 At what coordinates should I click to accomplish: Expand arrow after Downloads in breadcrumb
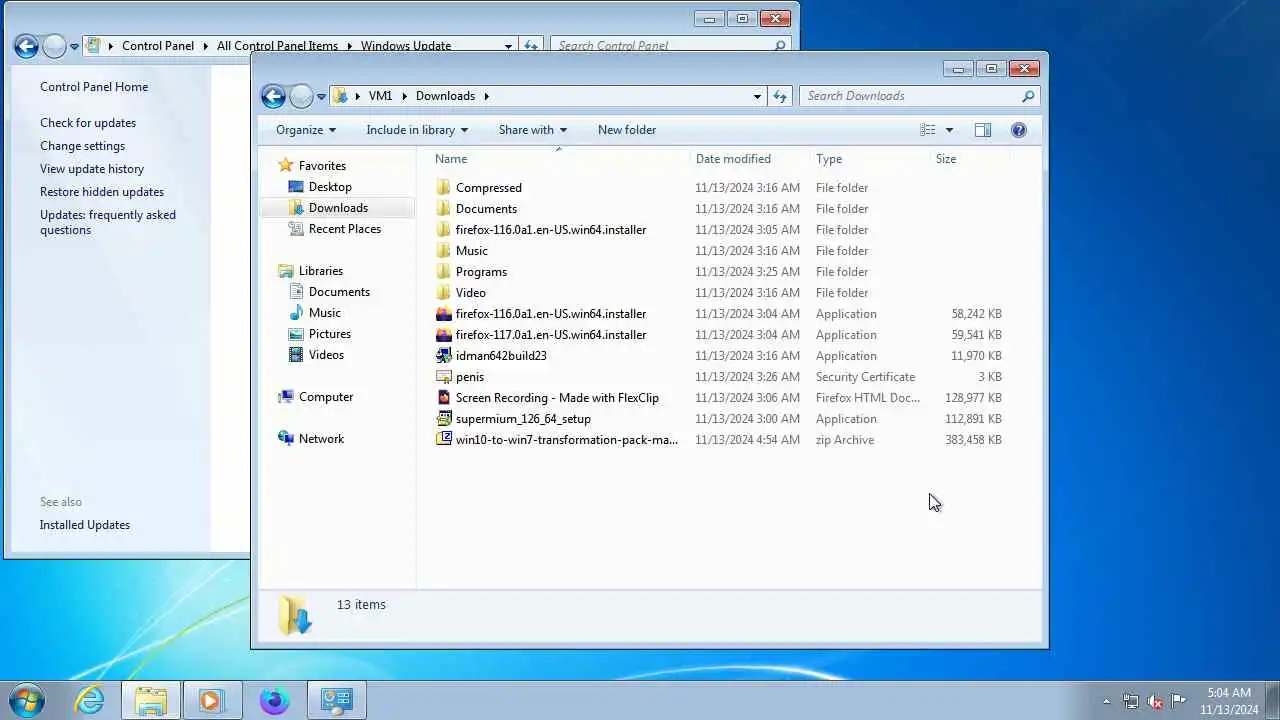pos(487,96)
